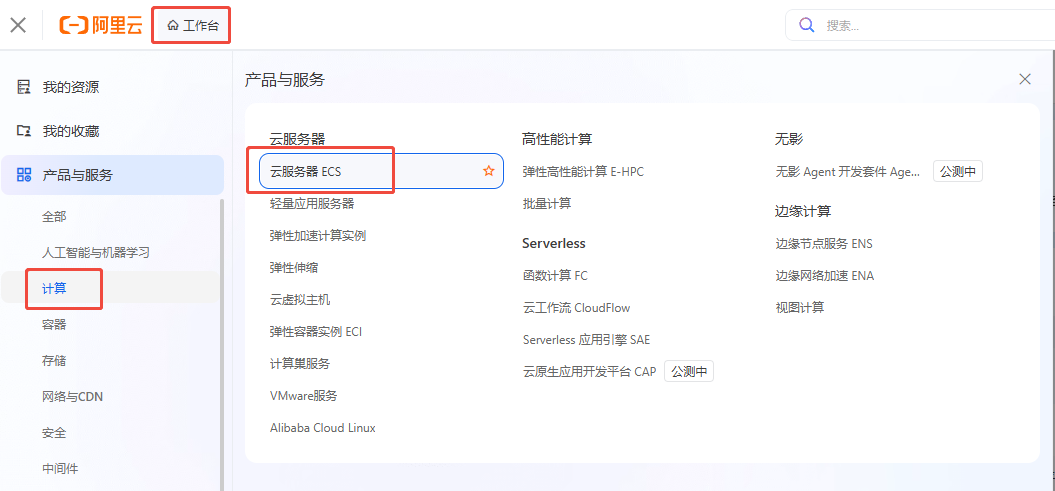Open 云服务器 ECS product link
The height and width of the screenshot is (491, 1055).
click(x=305, y=172)
